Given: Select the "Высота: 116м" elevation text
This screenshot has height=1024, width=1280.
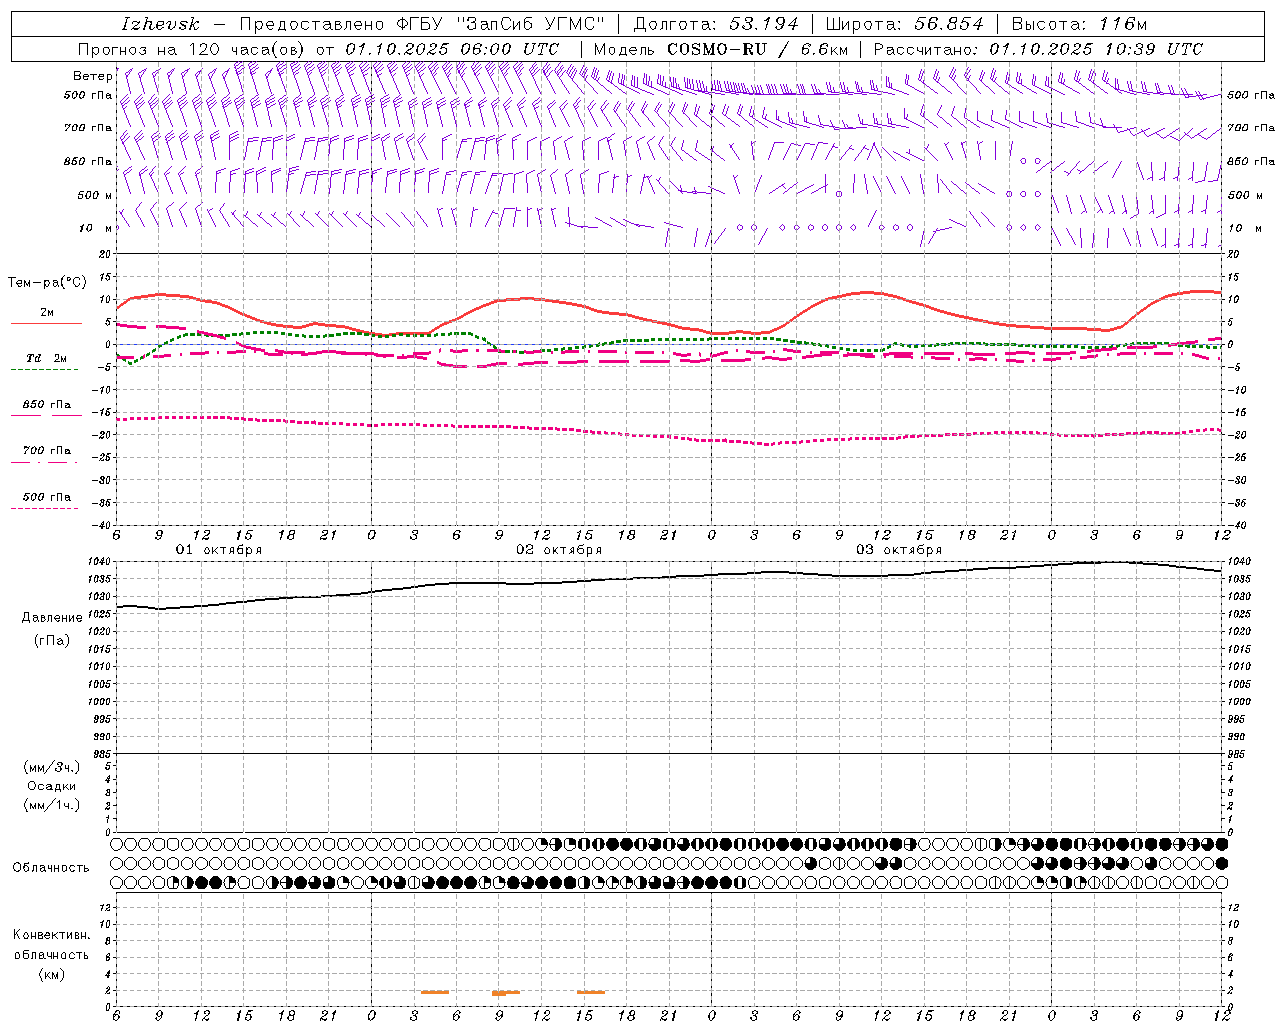Looking at the screenshot, I should [x=1079, y=24].
